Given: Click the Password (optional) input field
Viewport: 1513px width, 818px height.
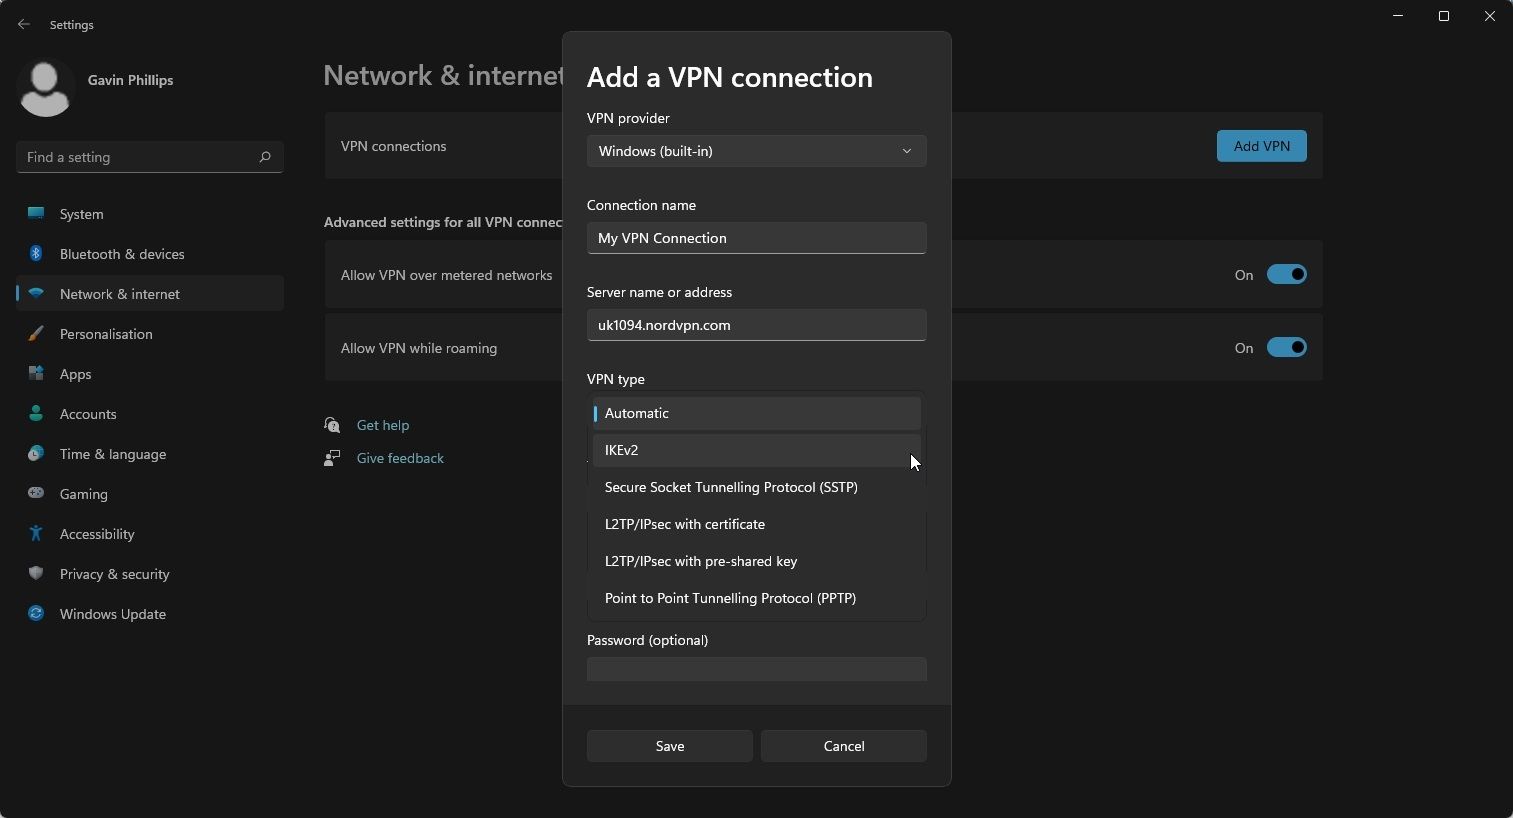Looking at the screenshot, I should tap(756, 669).
